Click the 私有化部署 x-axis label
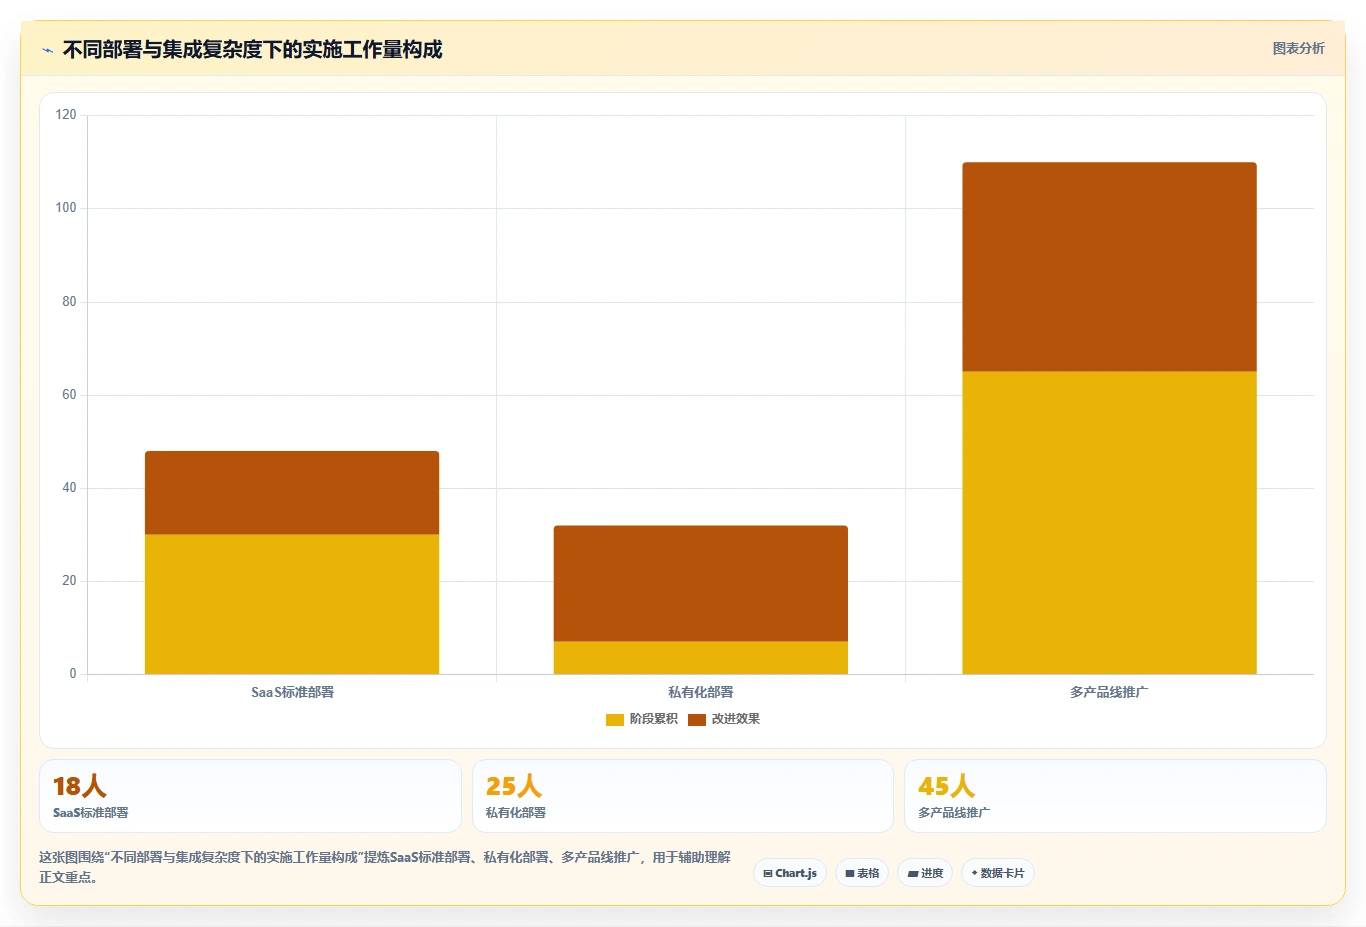The height and width of the screenshot is (927, 1366). (701, 692)
